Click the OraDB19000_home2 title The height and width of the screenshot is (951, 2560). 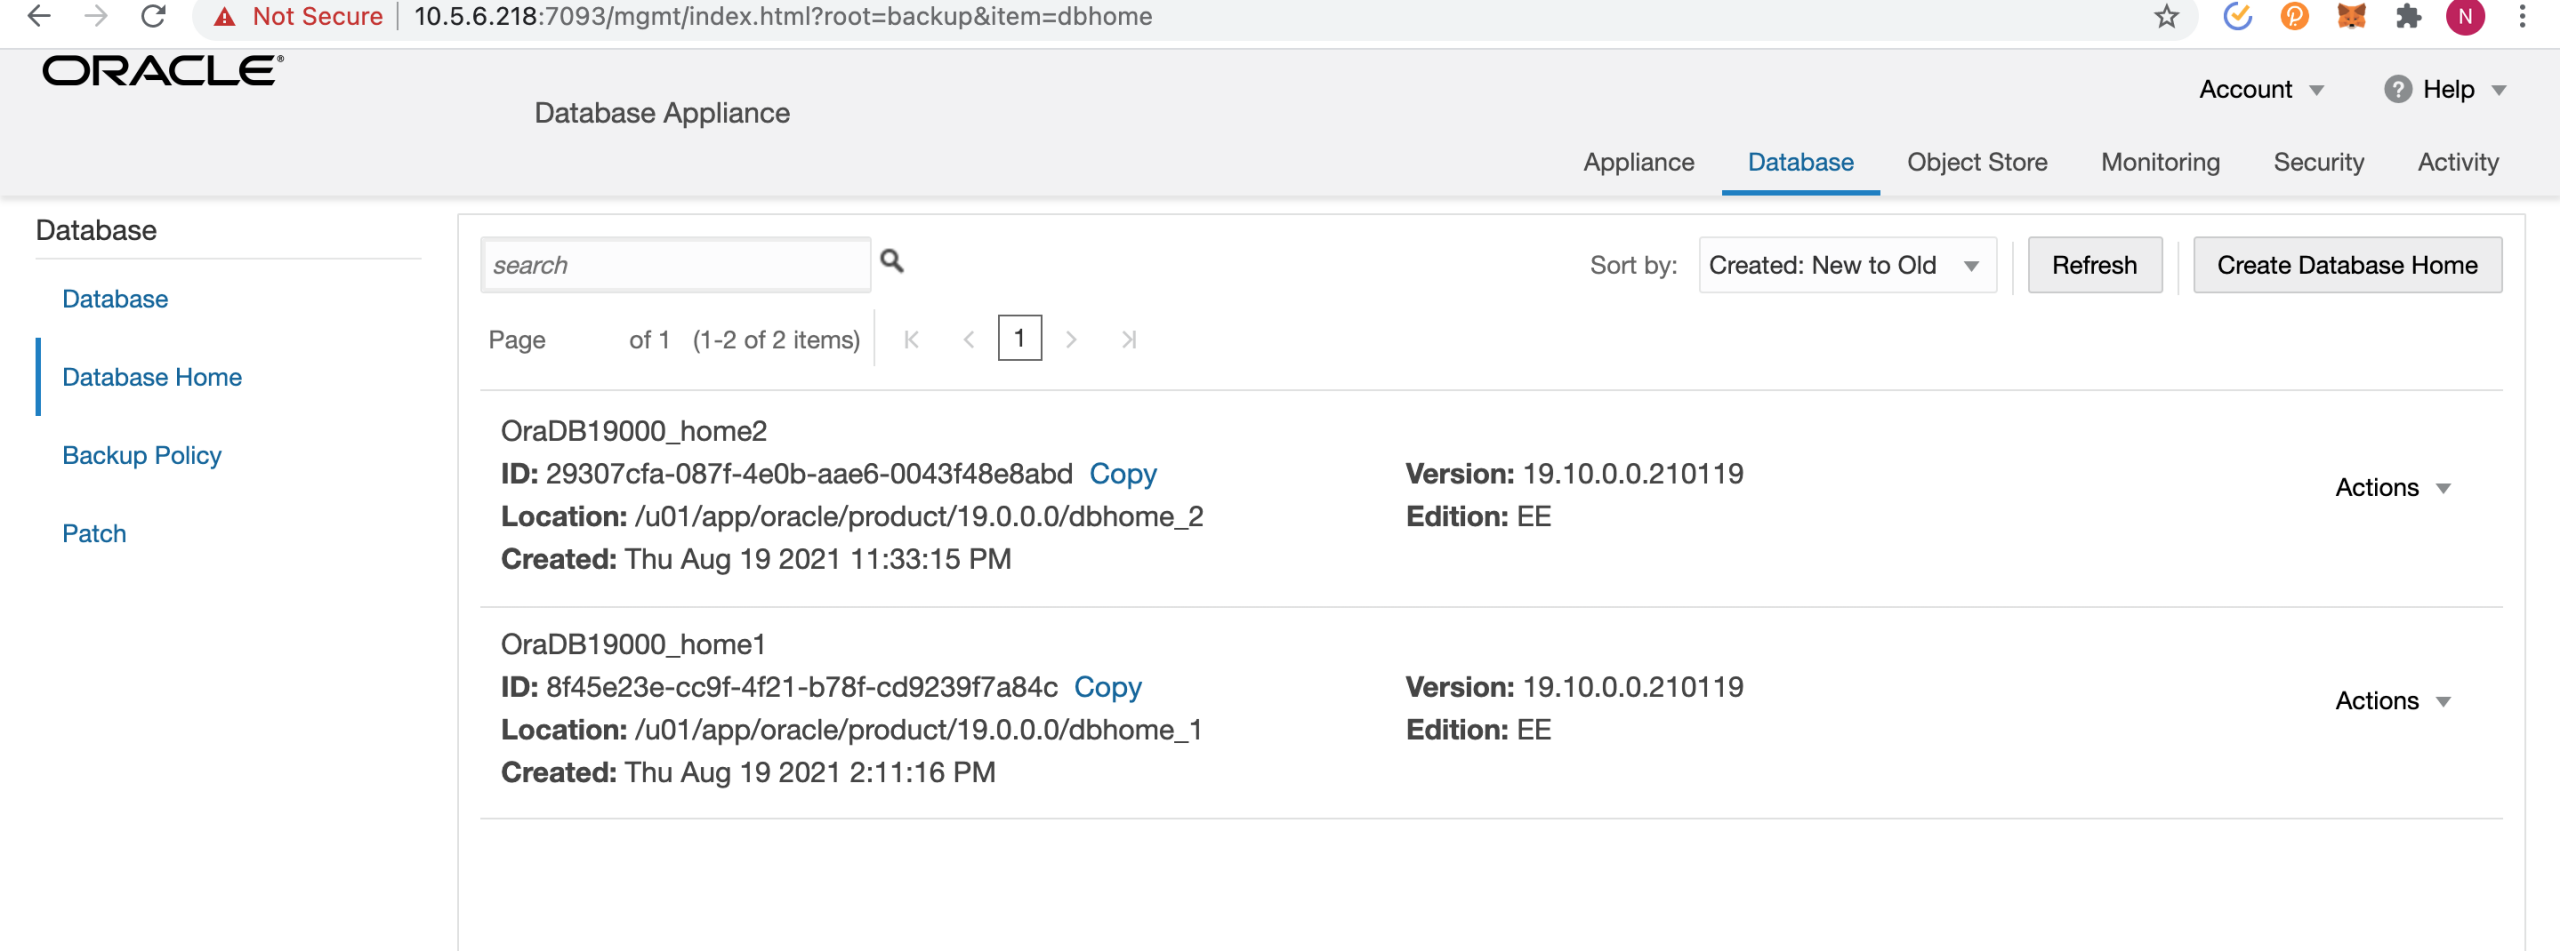[634, 431]
